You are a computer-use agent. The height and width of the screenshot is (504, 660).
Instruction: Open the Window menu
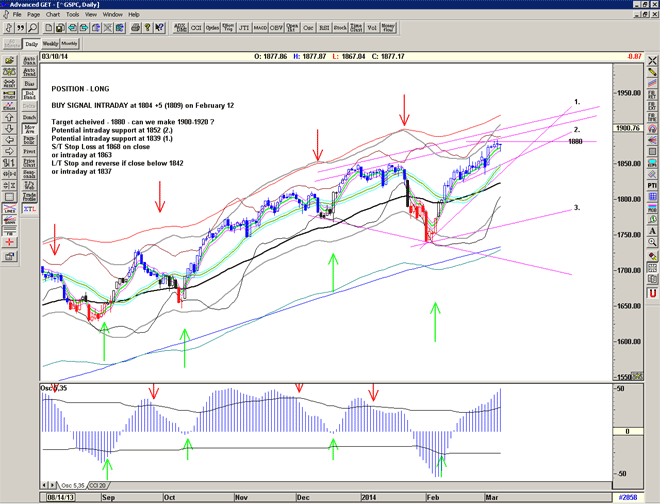tap(112, 15)
